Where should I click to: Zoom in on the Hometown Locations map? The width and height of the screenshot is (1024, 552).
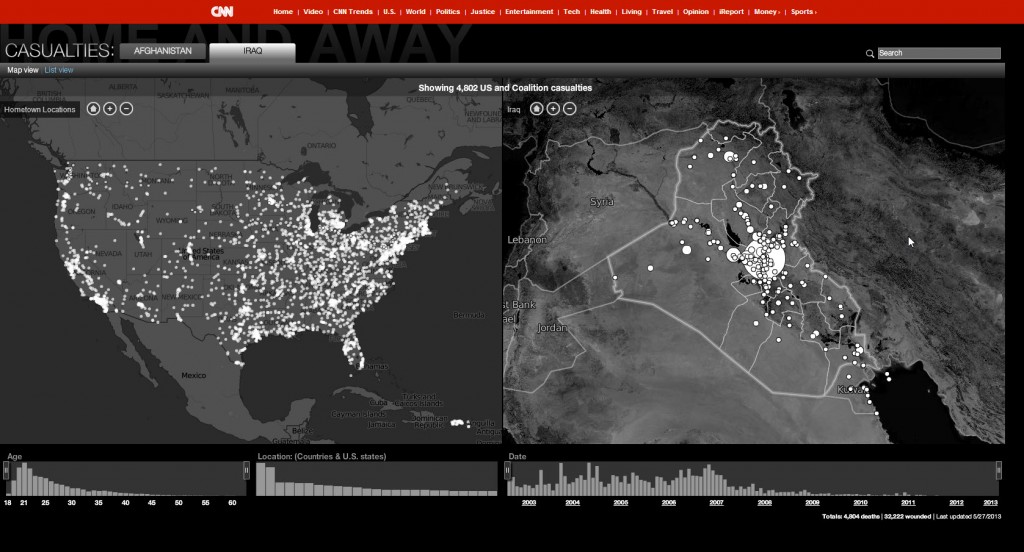(110, 108)
